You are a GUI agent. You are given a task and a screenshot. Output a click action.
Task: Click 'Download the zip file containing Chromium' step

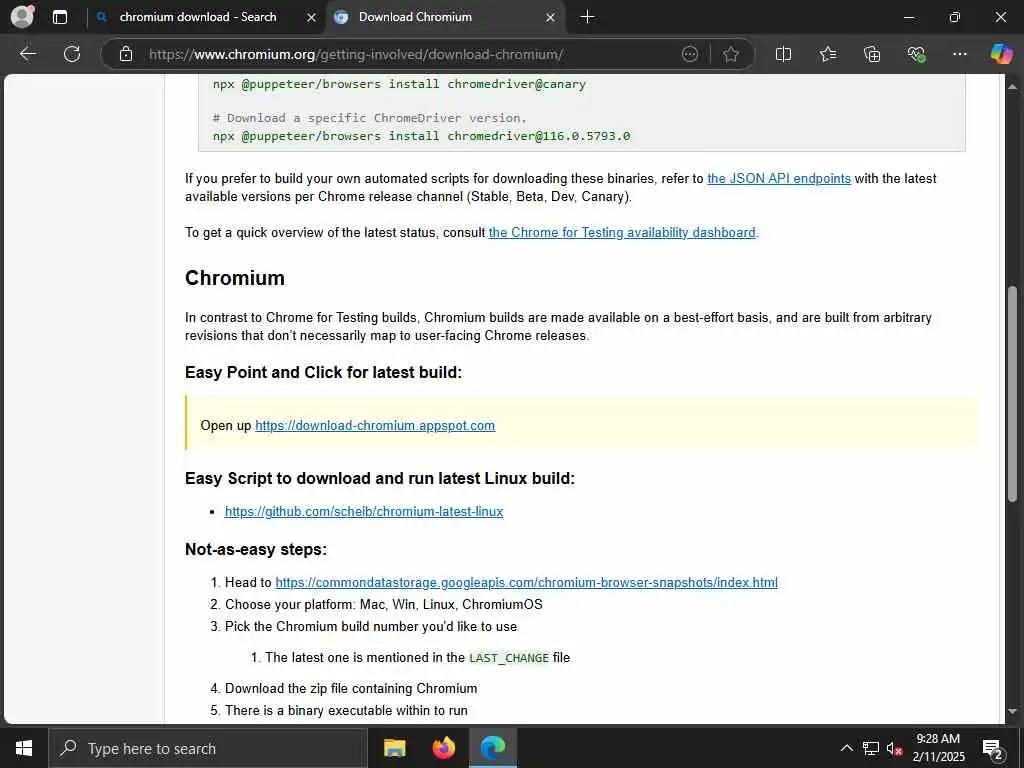(351, 688)
